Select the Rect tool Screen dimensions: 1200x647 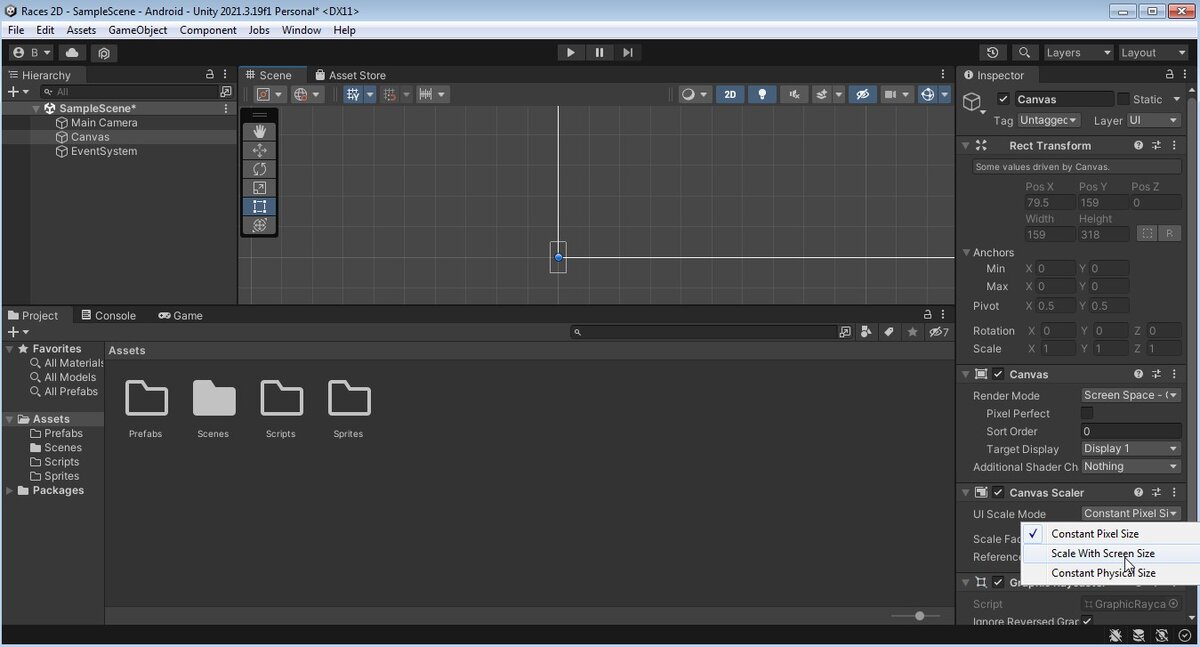click(259, 207)
